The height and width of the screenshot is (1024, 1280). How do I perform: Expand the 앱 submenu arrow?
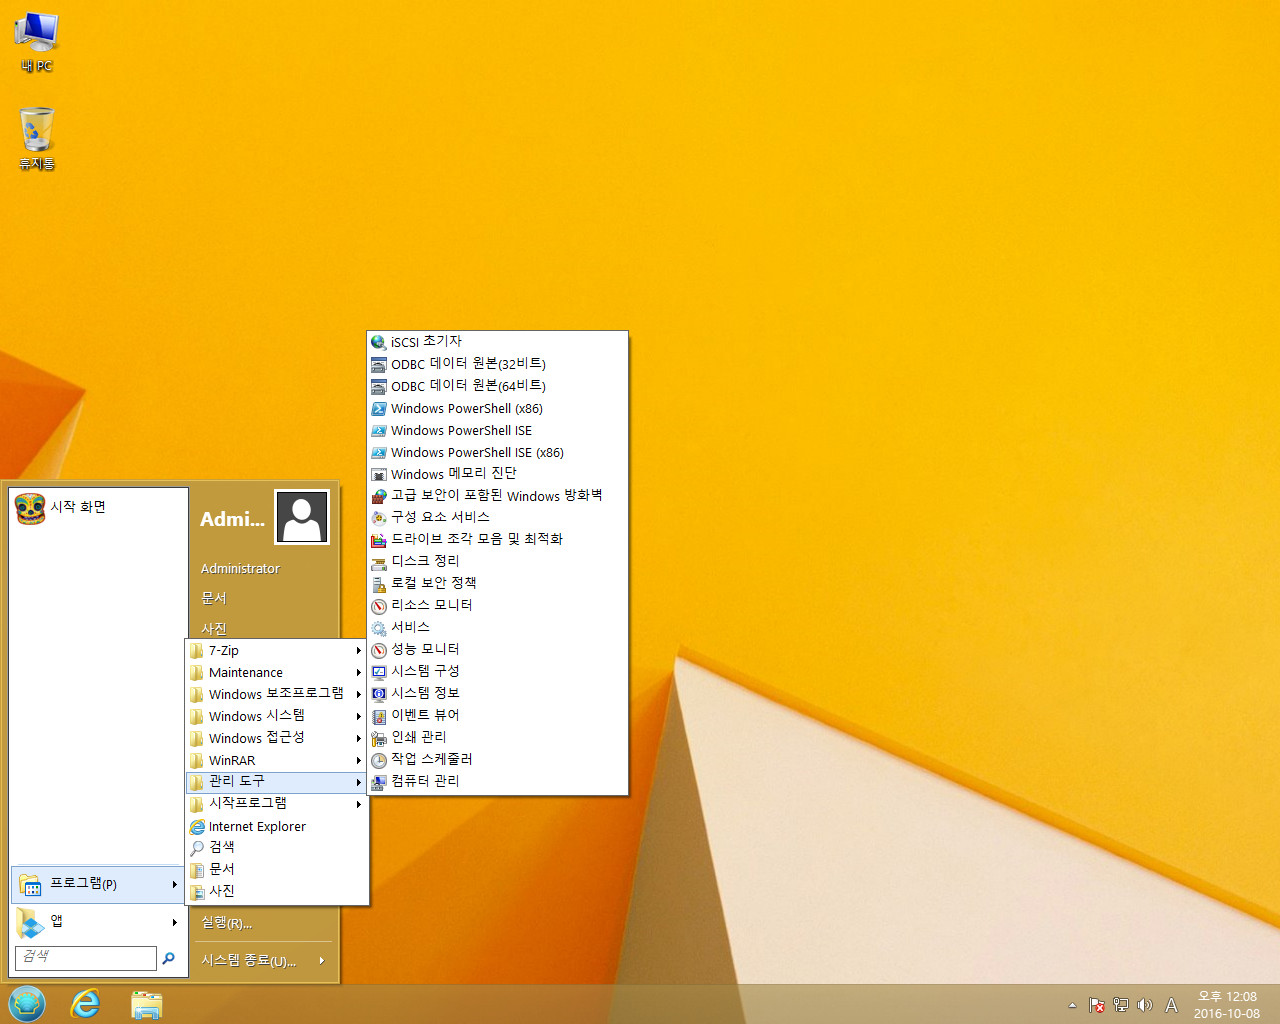click(x=174, y=922)
